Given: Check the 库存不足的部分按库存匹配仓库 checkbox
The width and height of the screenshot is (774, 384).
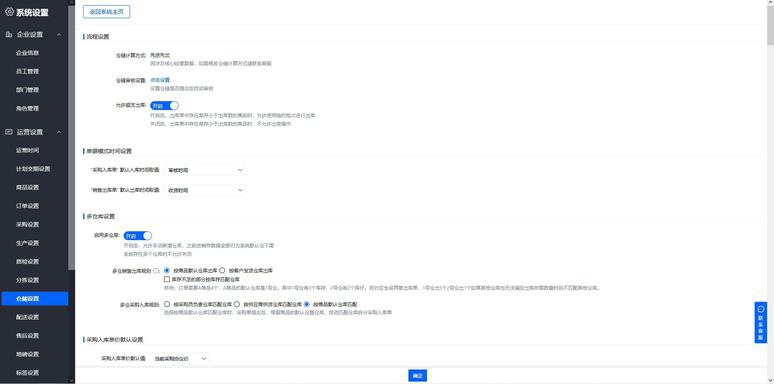Looking at the screenshot, I should click(x=167, y=279).
